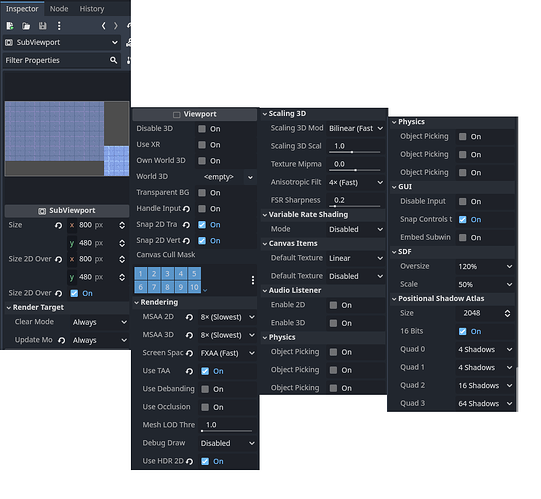Switch to the History tab
The height and width of the screenshot is (499, 541).
[92, 9]
